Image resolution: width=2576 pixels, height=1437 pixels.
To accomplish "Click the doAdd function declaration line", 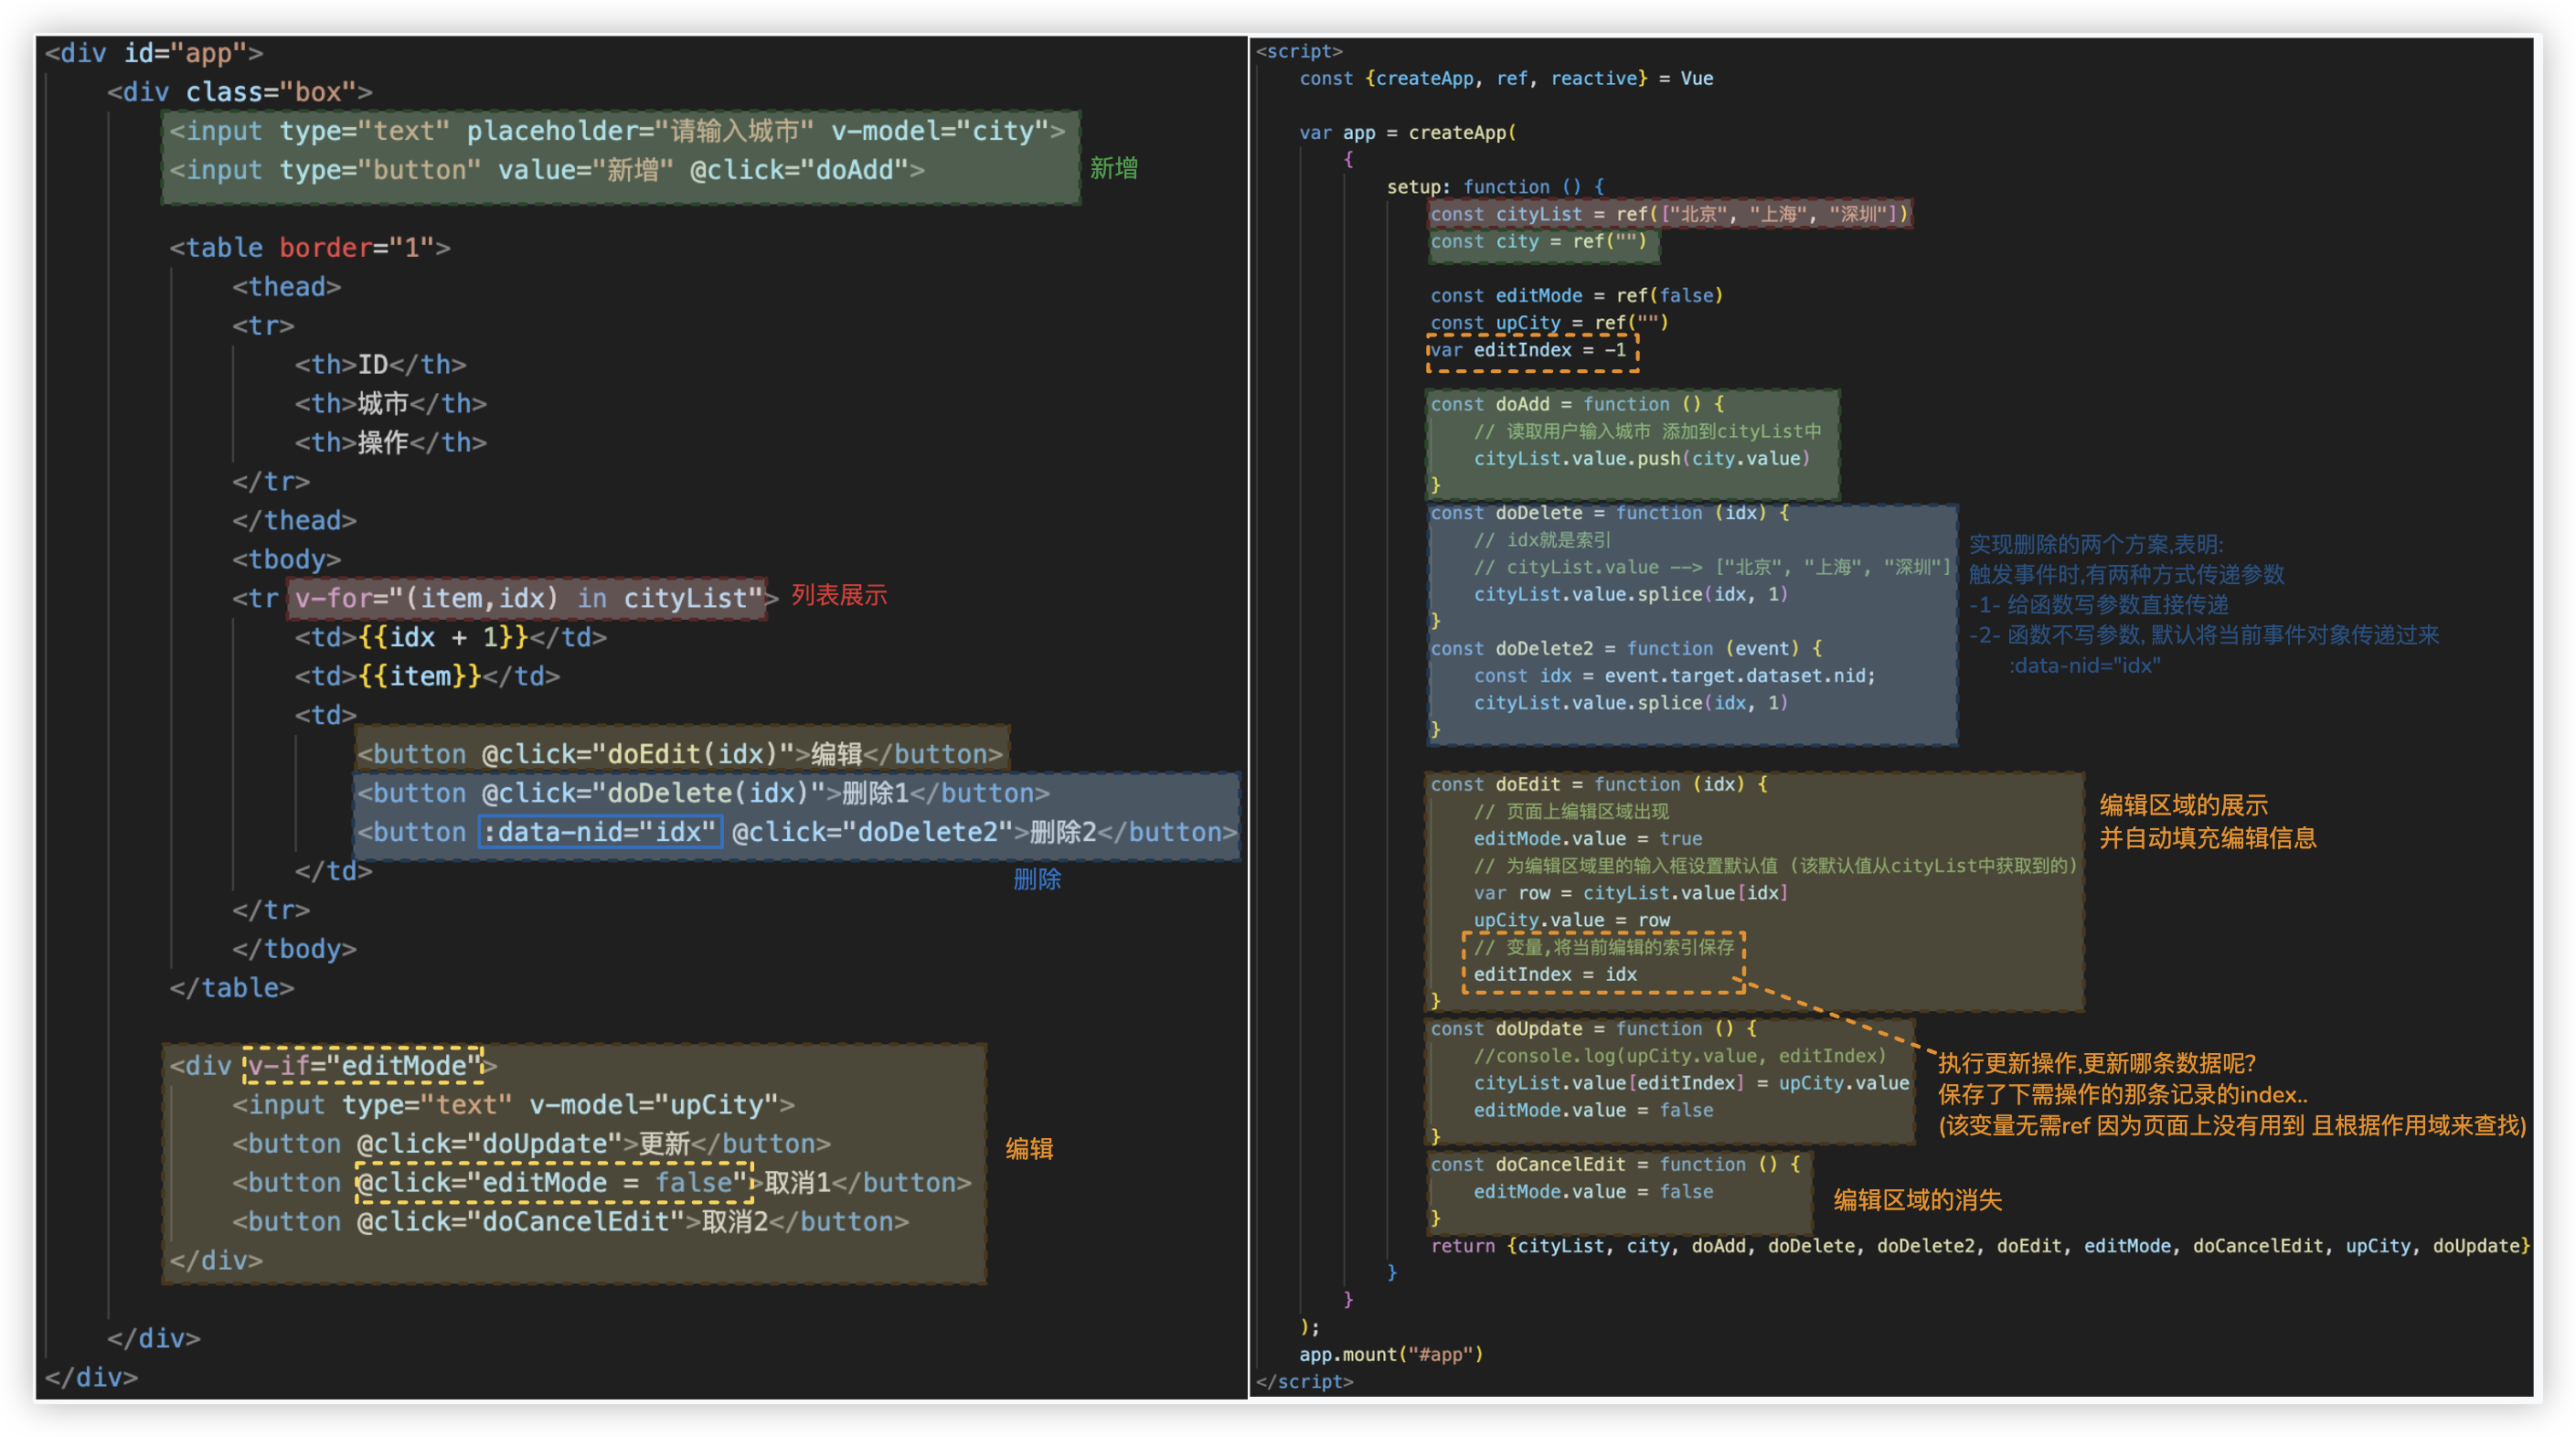I will coord(1576,404).
